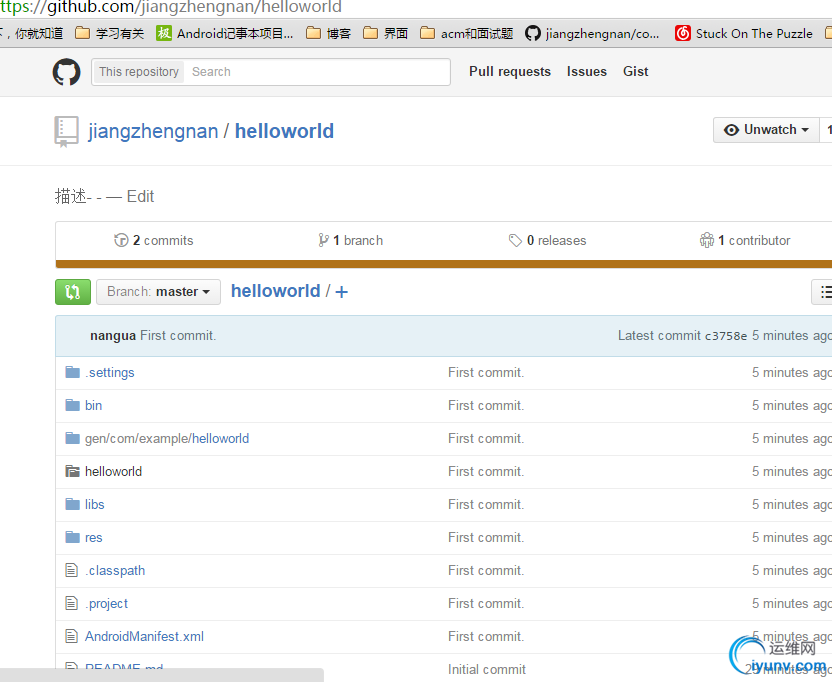Open the bin folder link

(93, 405)
